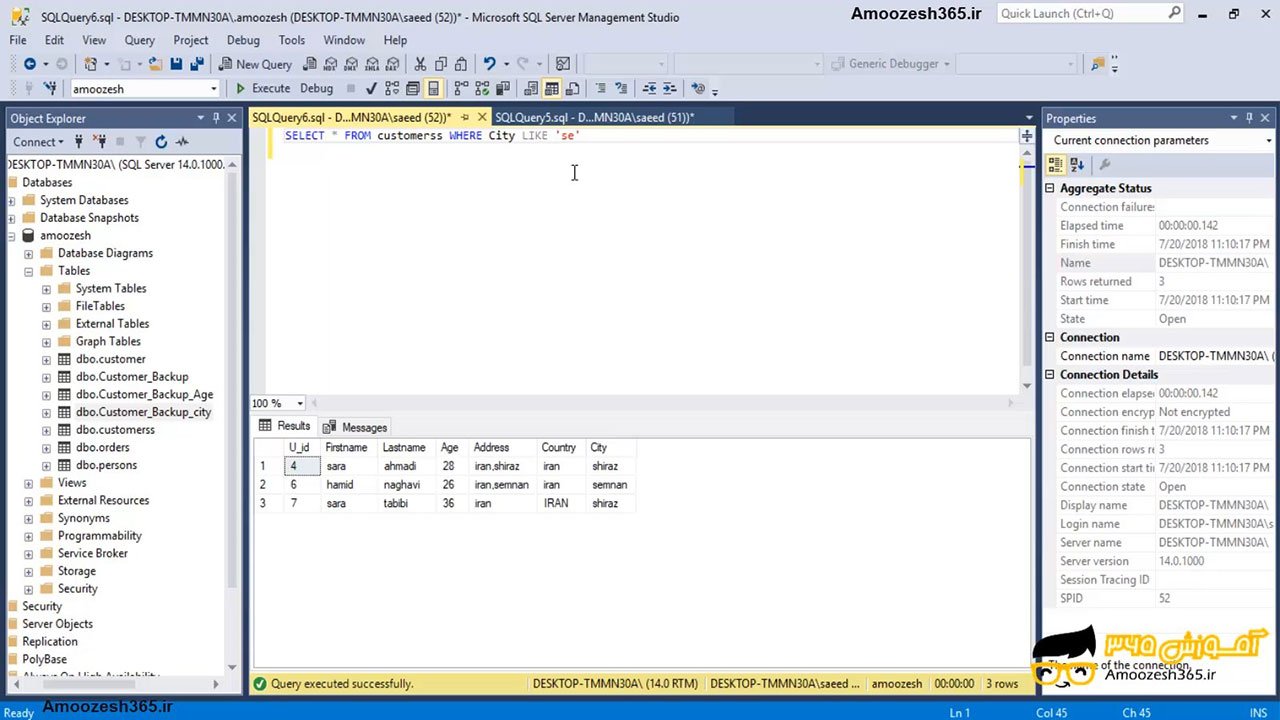Toggle Categorized view in Properties panel
1280x720 pixels.
pyautogui.click(x=1056, y=165)
